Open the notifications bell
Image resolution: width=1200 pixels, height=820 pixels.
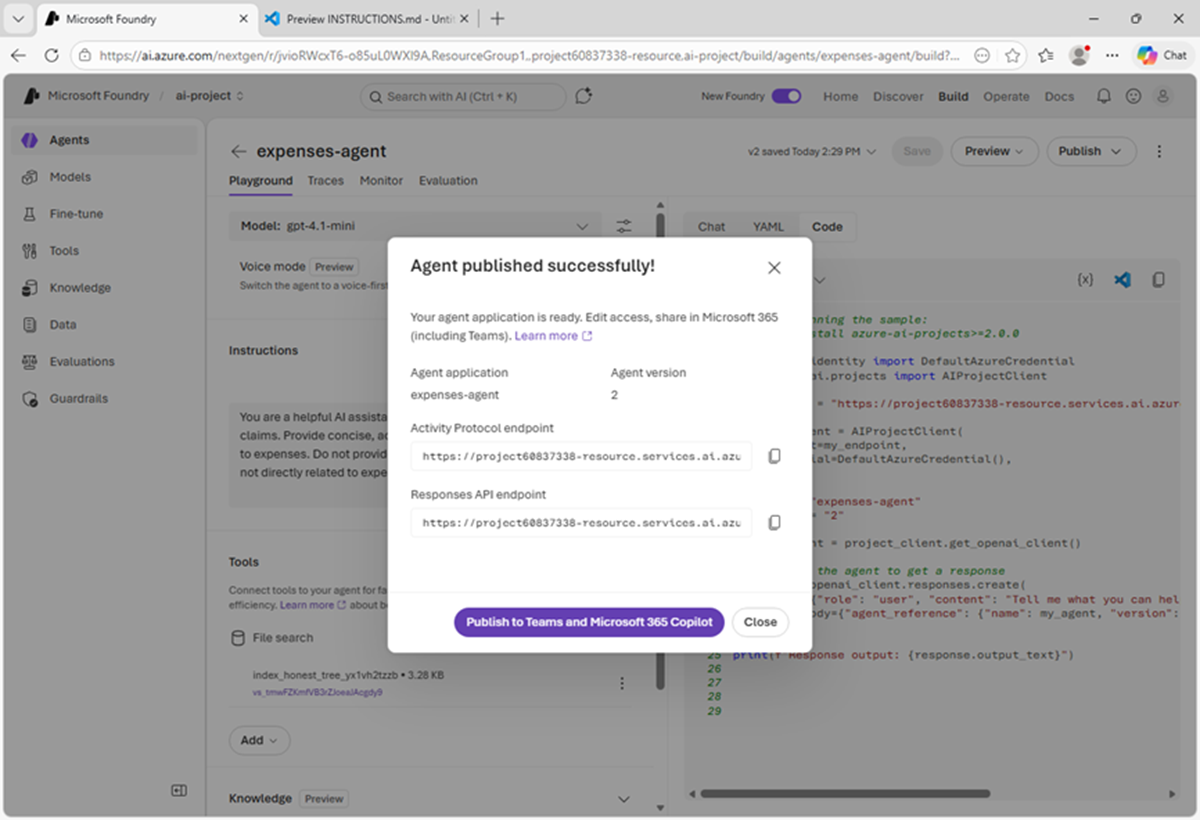click(1102, 96)
